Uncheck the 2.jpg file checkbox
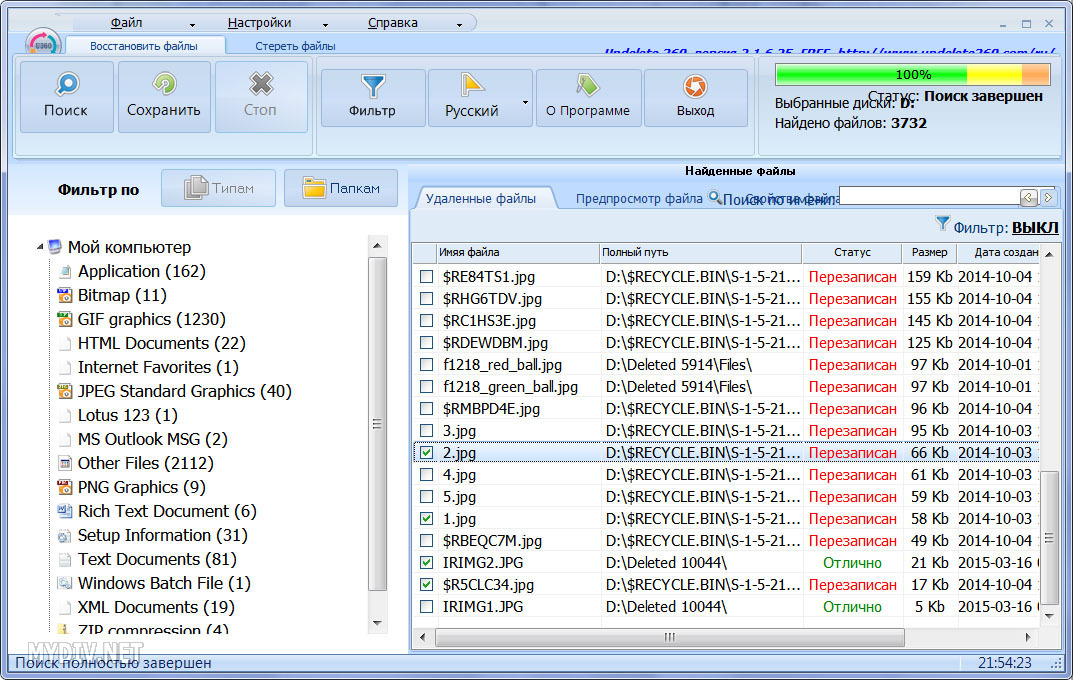 click(x=427, y=453)
